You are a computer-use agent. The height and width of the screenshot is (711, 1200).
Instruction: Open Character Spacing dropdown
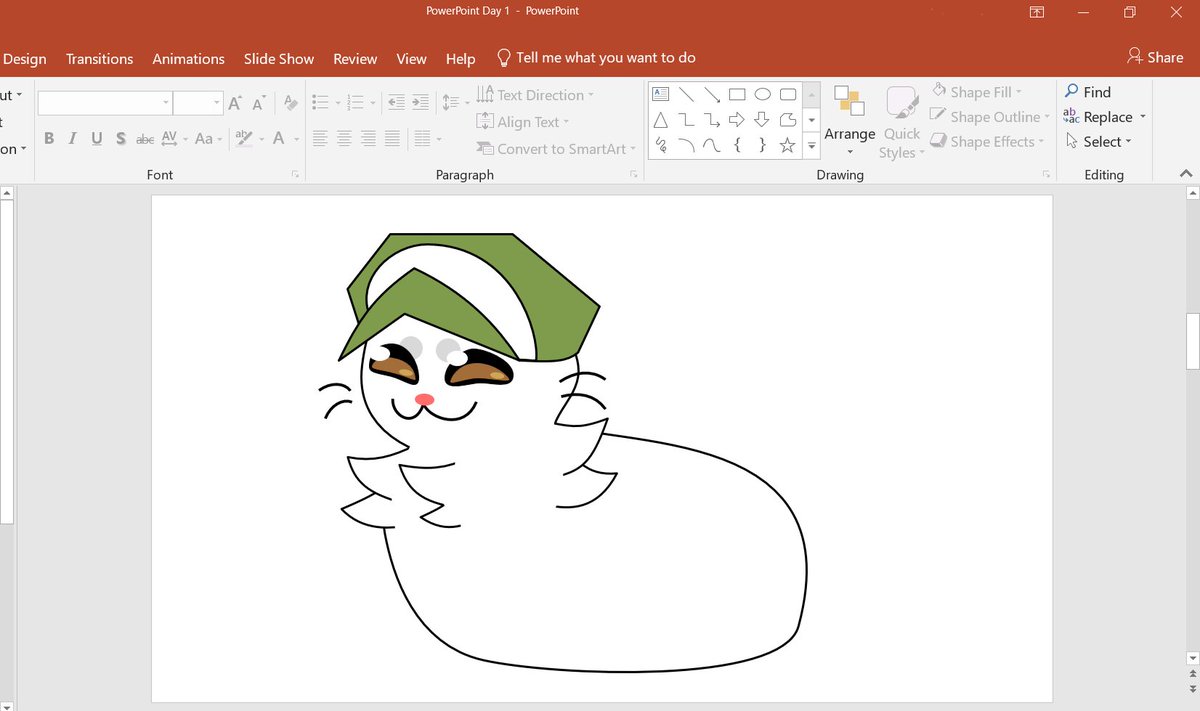coord(173,139)
